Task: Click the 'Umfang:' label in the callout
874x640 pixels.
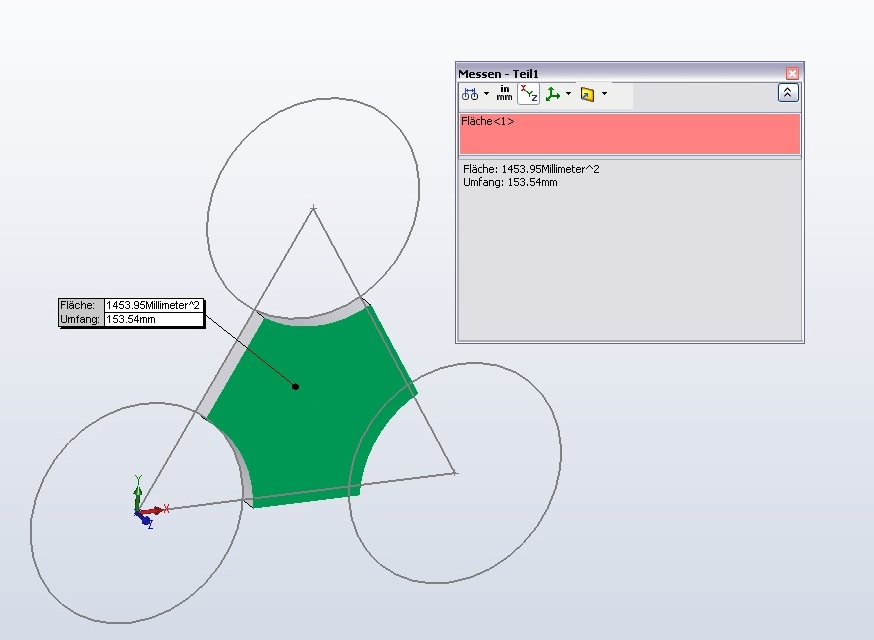Action: (81, 319)
